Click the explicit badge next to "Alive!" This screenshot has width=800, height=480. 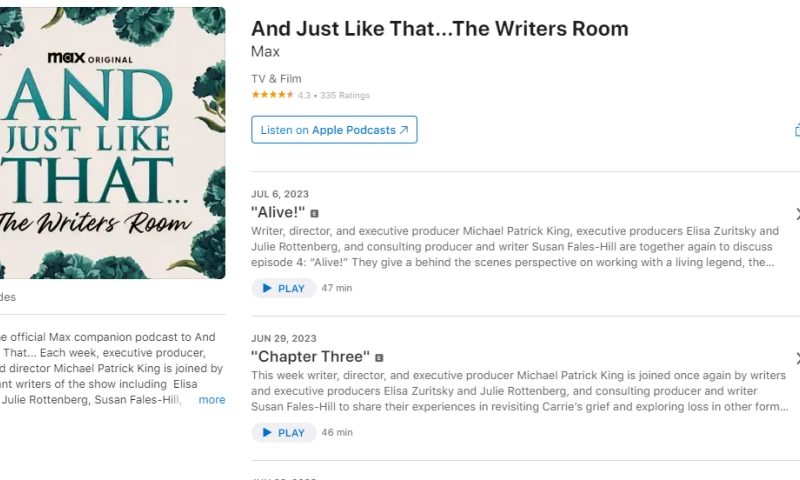tap(314, 213)
